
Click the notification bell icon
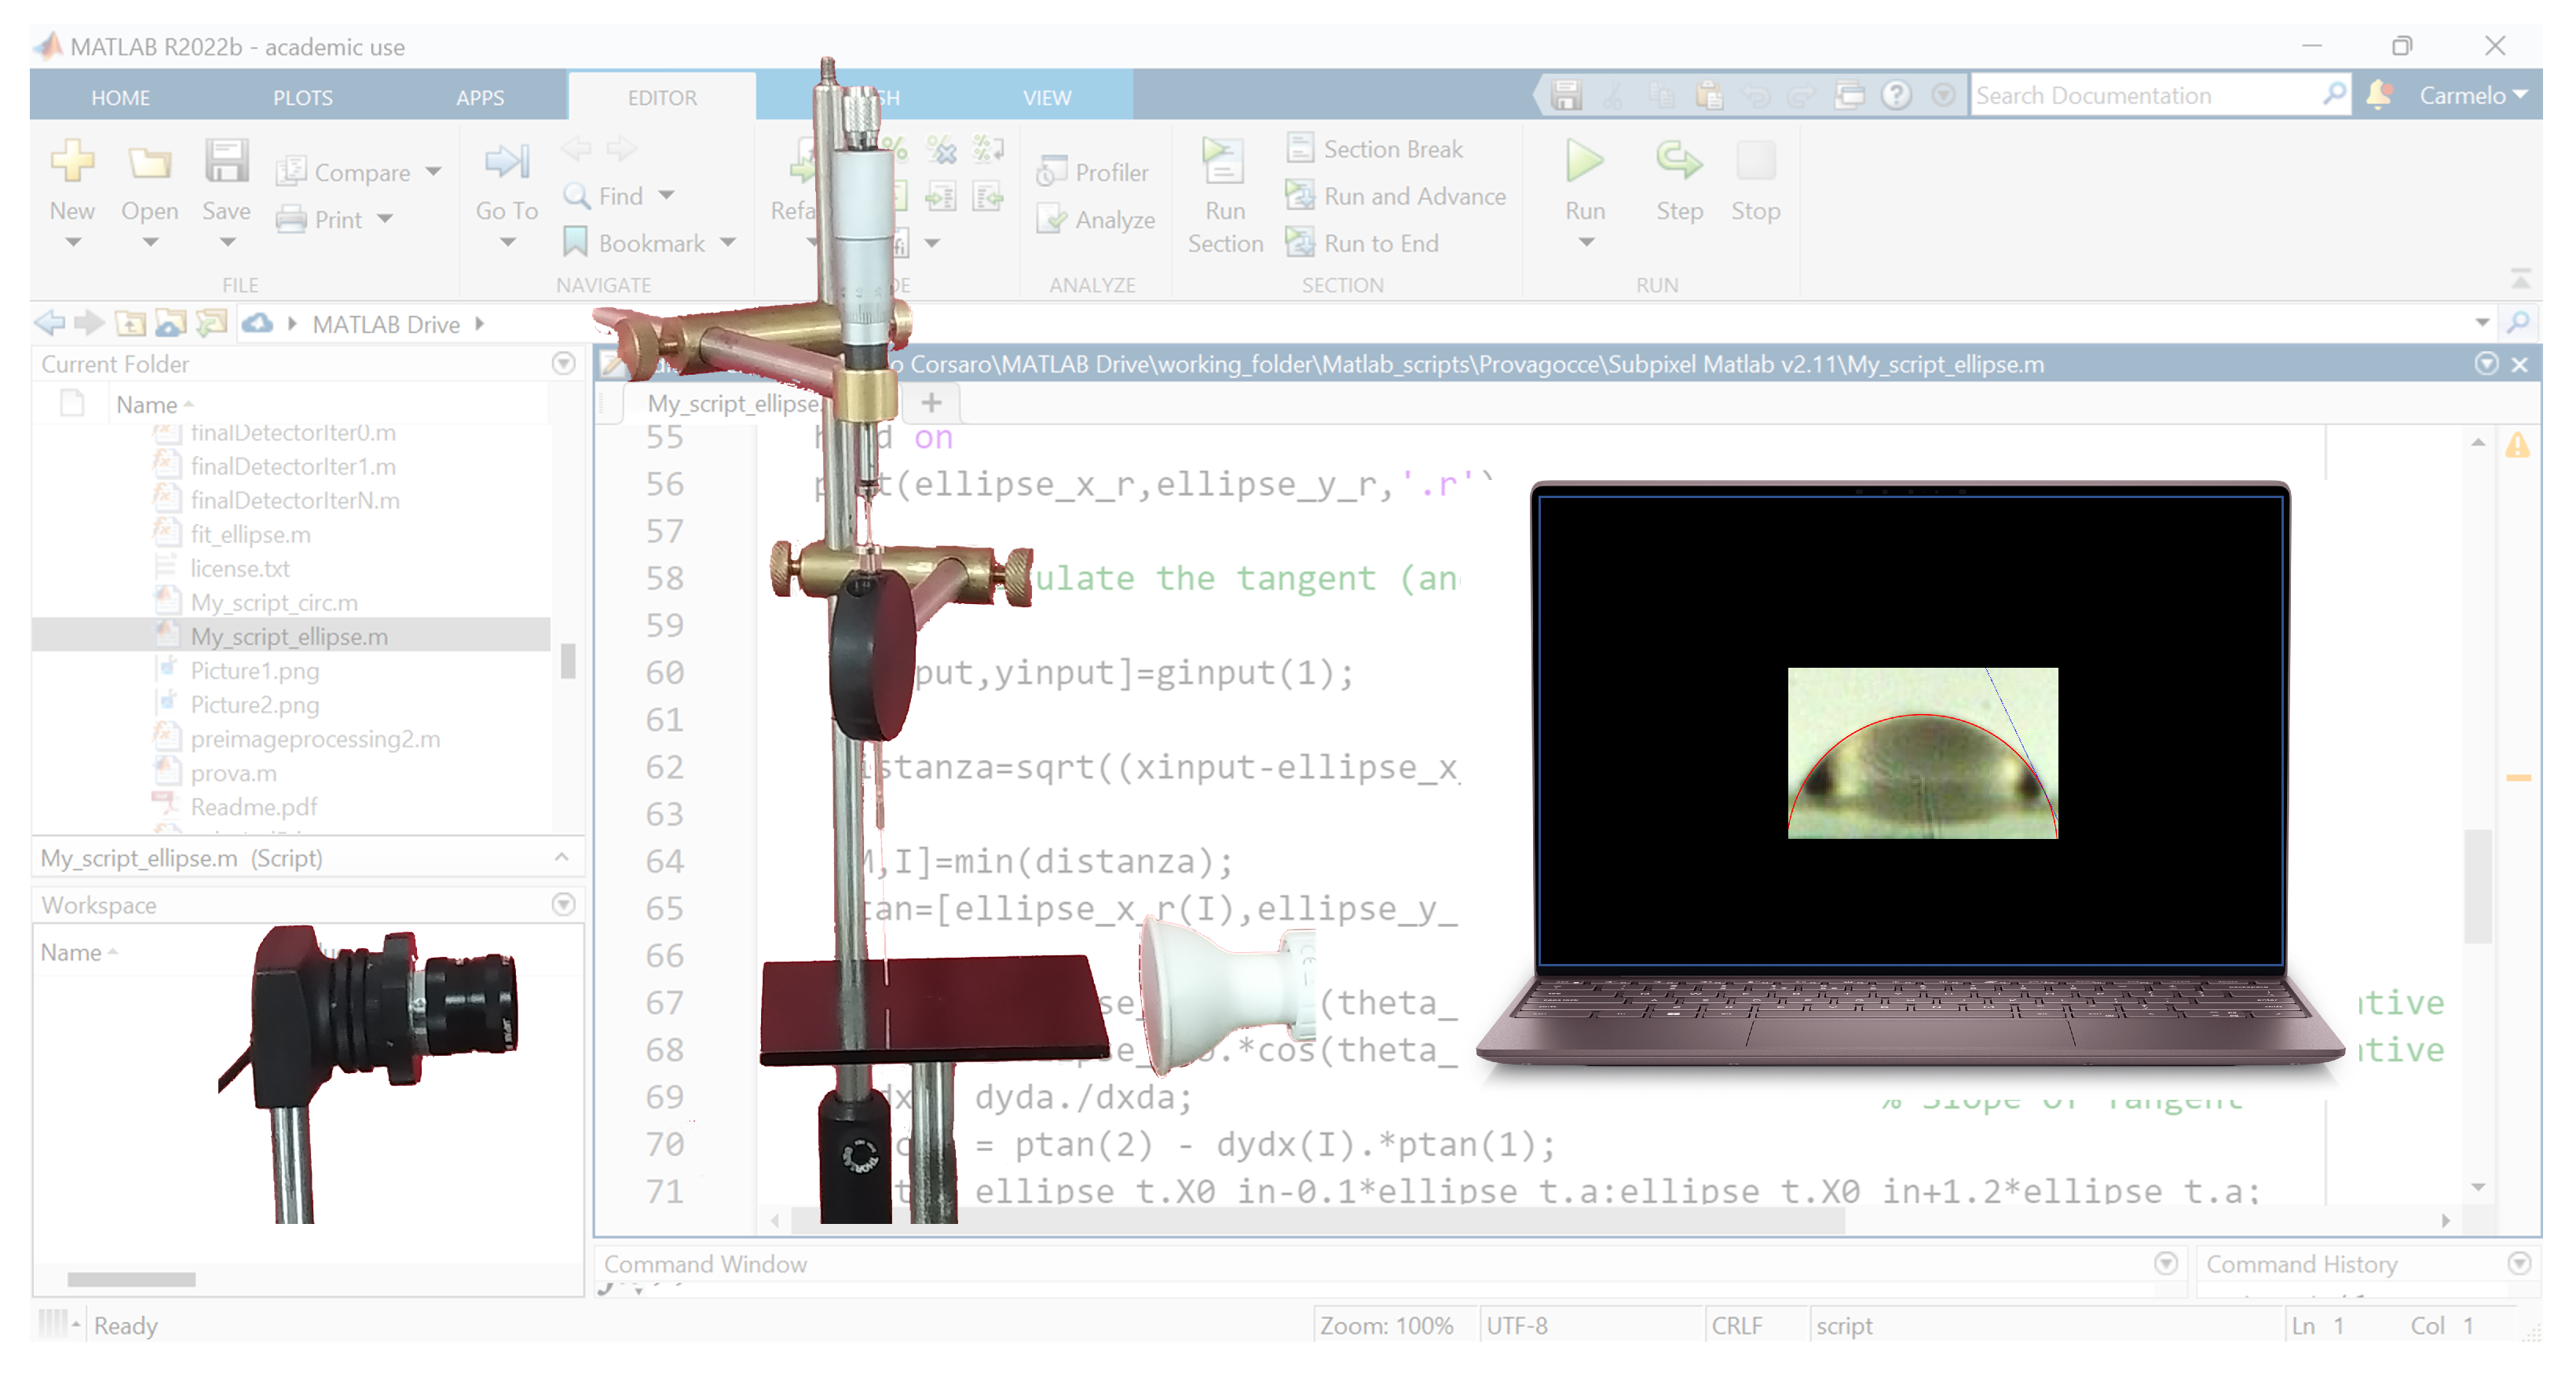(2380, 95)
